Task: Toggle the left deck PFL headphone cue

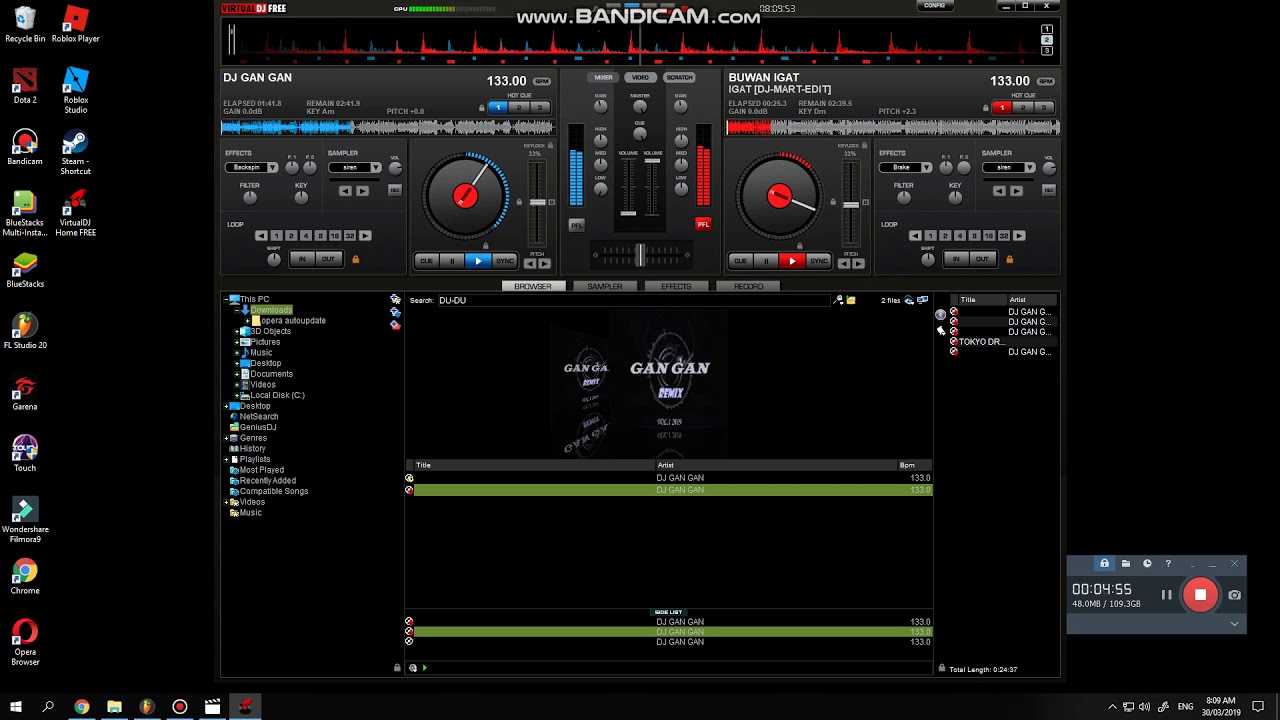Action: (x=576, y=225)
